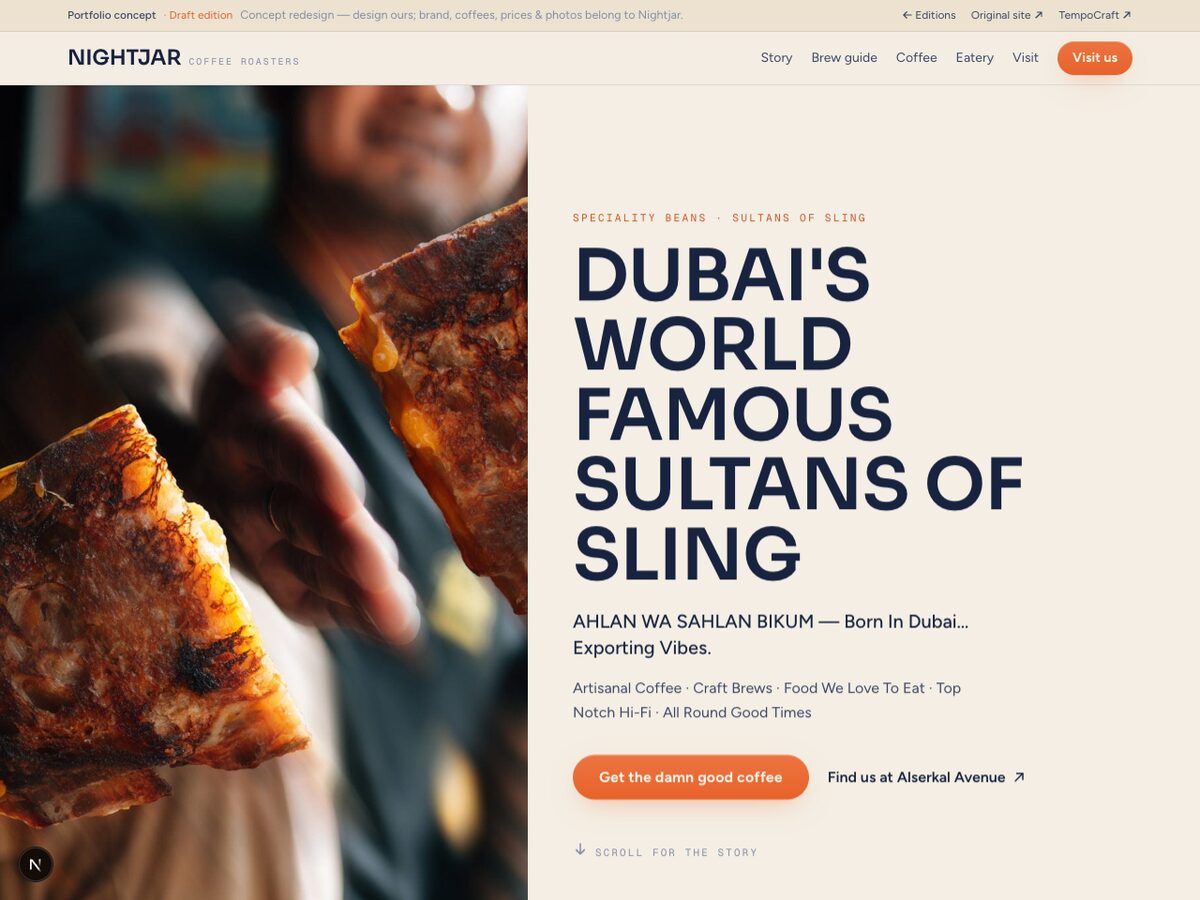Open the Story nav item
This screenshot has width=1200, height=900.
776,58
